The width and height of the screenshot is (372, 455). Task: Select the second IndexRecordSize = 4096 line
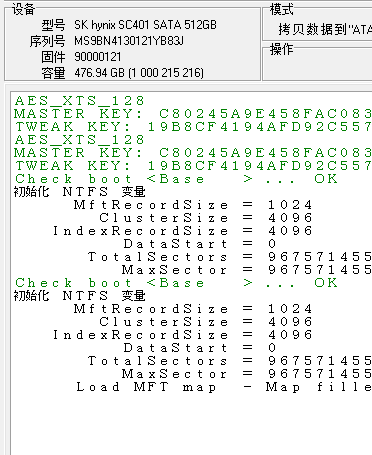pos(183,335)
